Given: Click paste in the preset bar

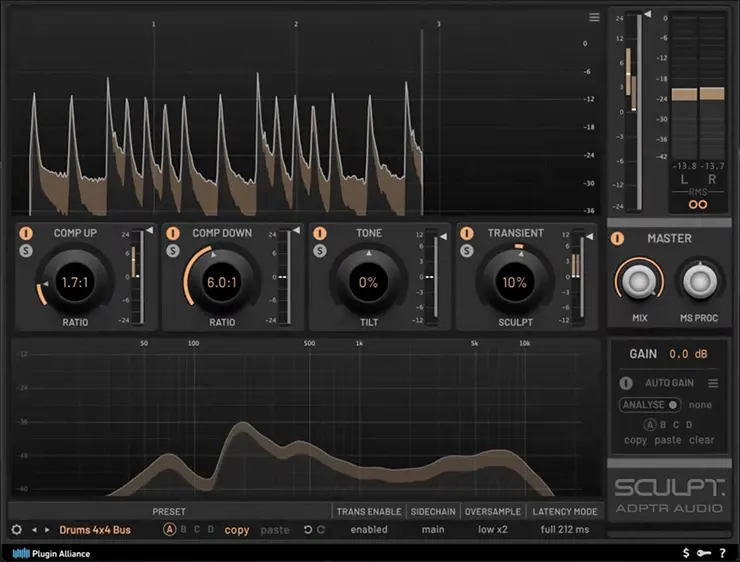Looking at the screenshot, I should (275, 530).
